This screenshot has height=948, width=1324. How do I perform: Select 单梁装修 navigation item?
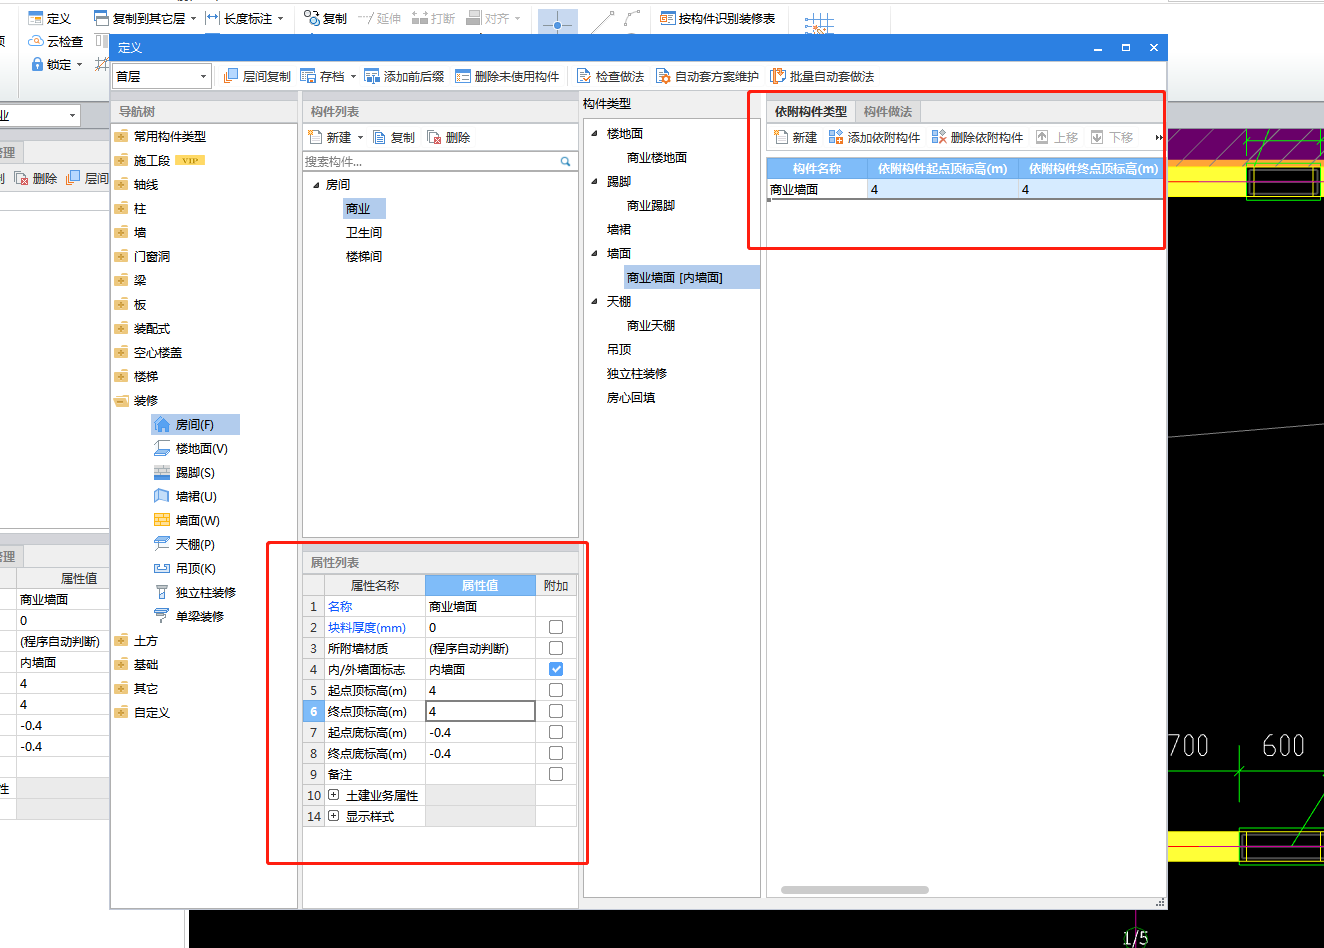189,617
